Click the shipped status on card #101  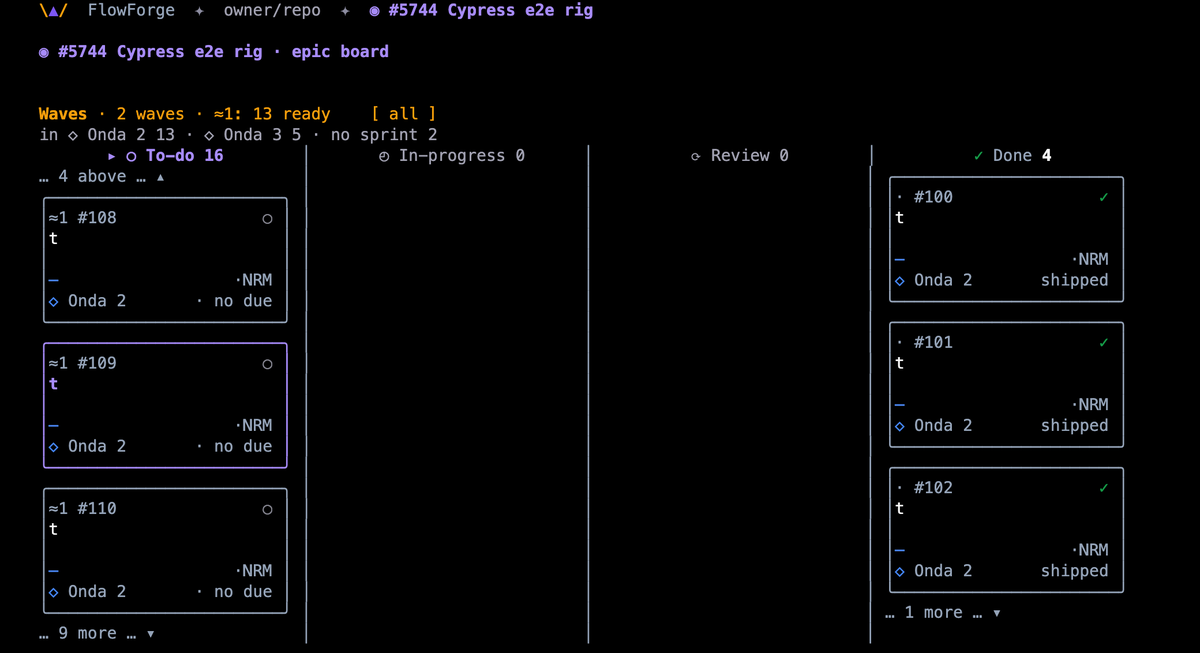[x=1075, y=426]
